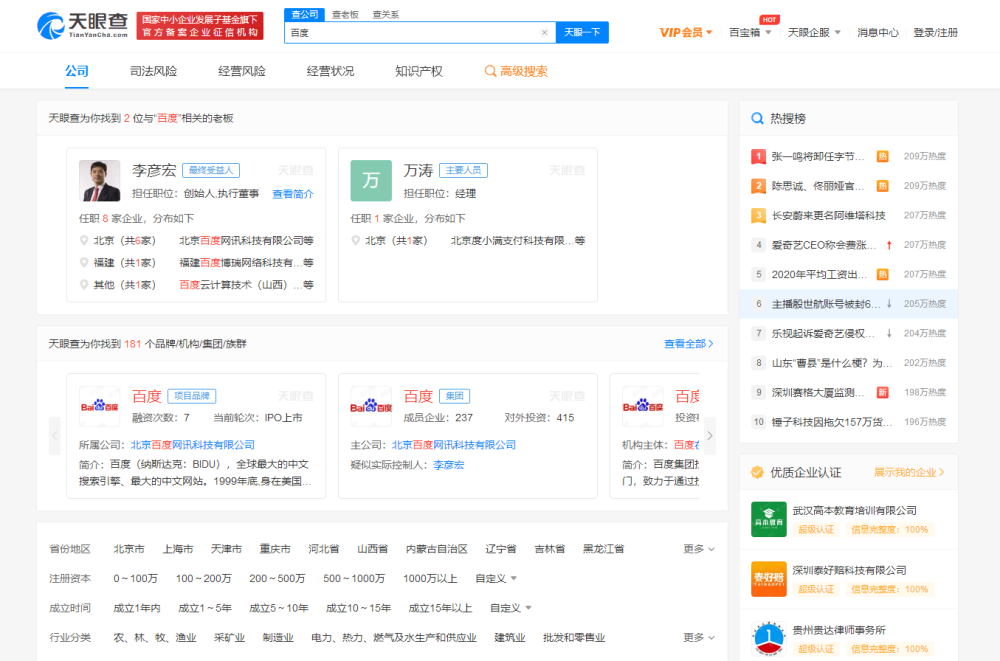Open 李彦宏's profile photo
Image resolution: width=1000 pixels, height=661 pixels.
pyautogui.click(x=100, y=181)
